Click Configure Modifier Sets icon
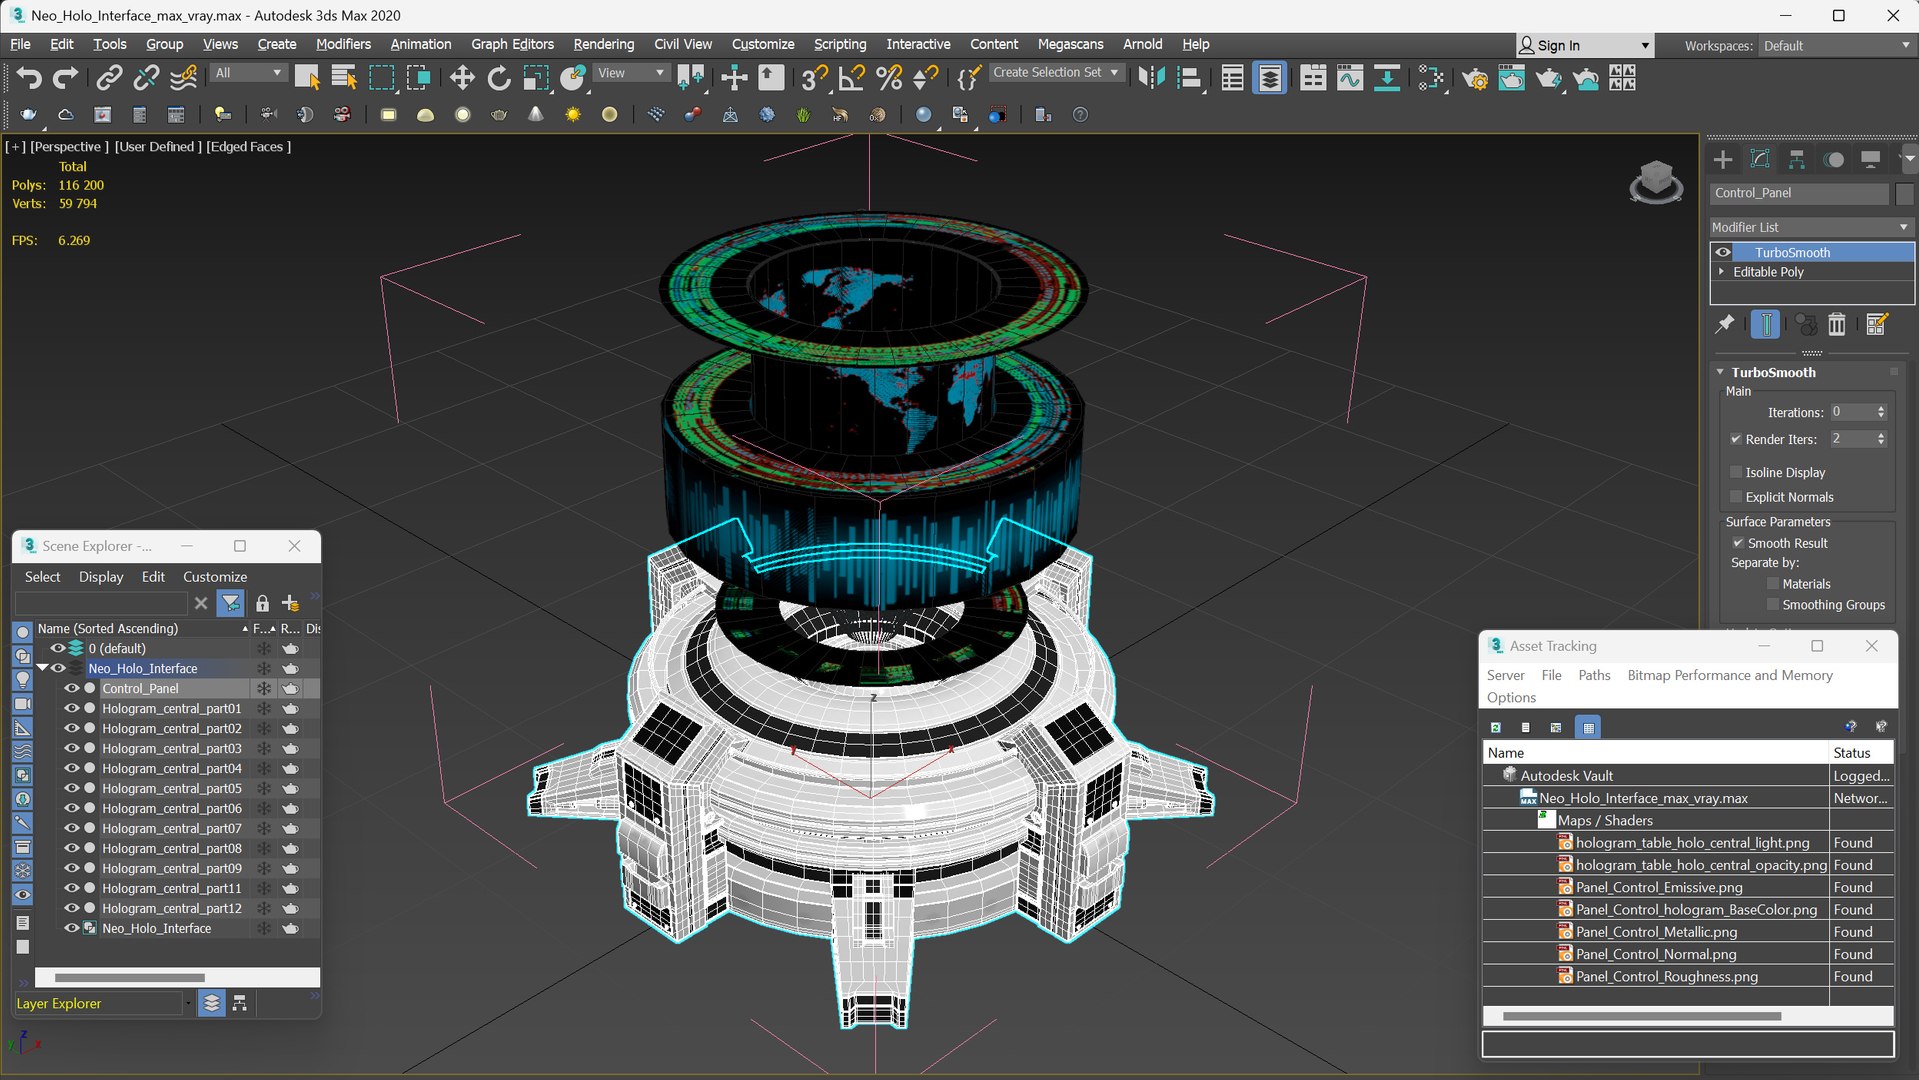Screen dimensions: 1919x1080 pos(1876,324)
